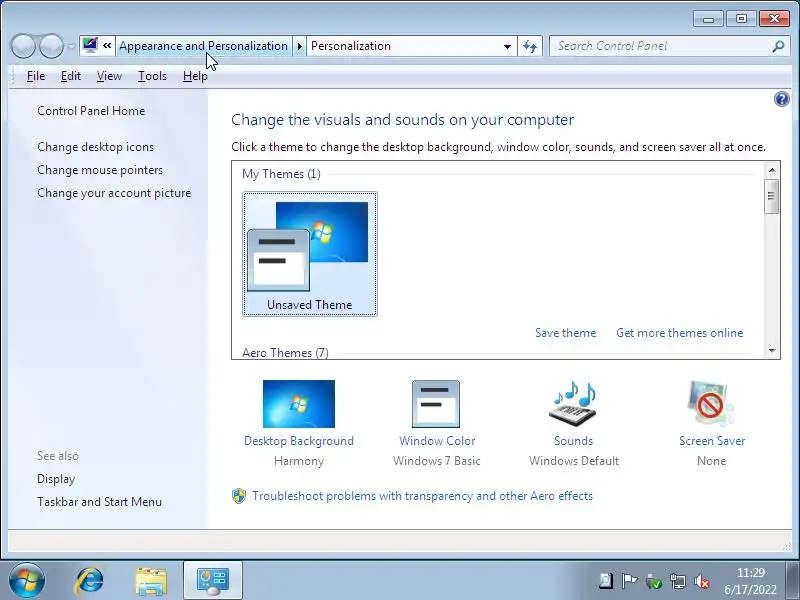Maximize the Personalization window
This screenshot has height=600, width=800.
click(741, 19)
